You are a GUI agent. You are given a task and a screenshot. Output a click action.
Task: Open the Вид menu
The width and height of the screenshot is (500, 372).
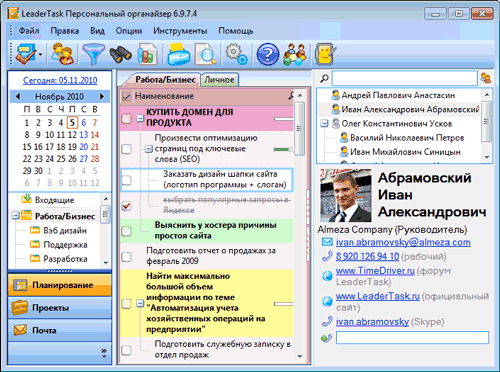(x=97, y=31)
